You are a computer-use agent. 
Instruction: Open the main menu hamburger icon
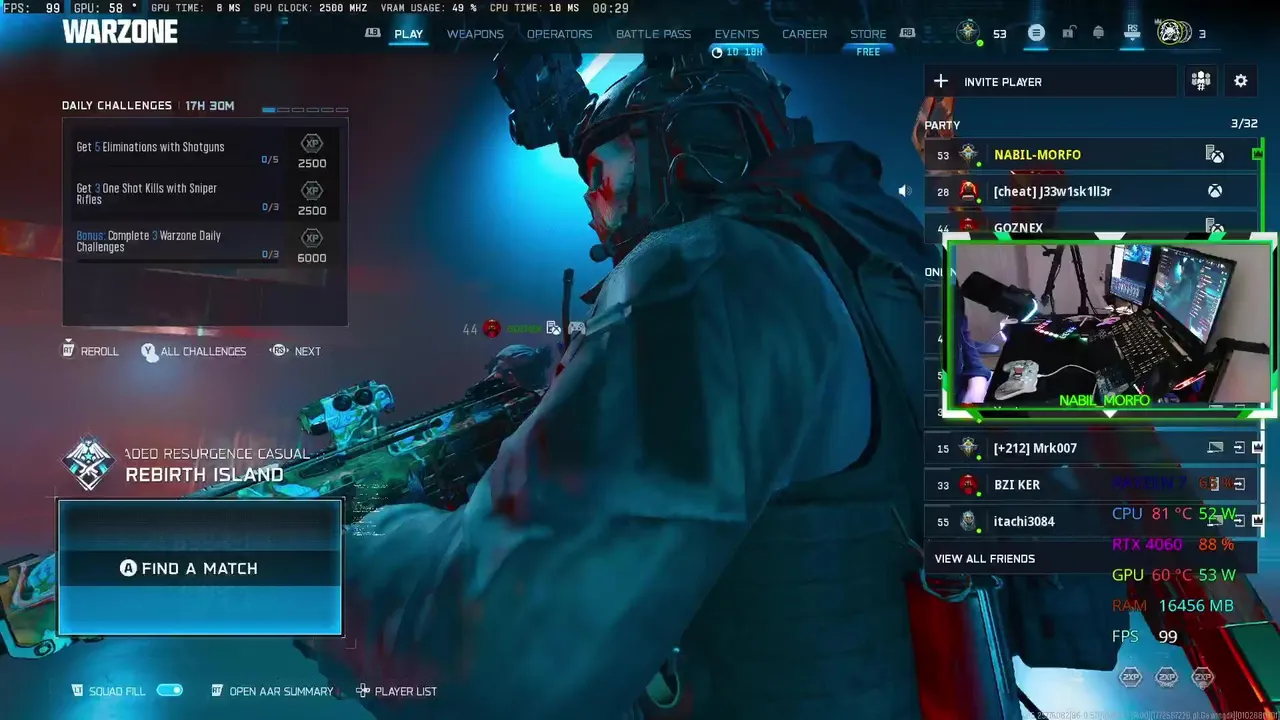1036,33
